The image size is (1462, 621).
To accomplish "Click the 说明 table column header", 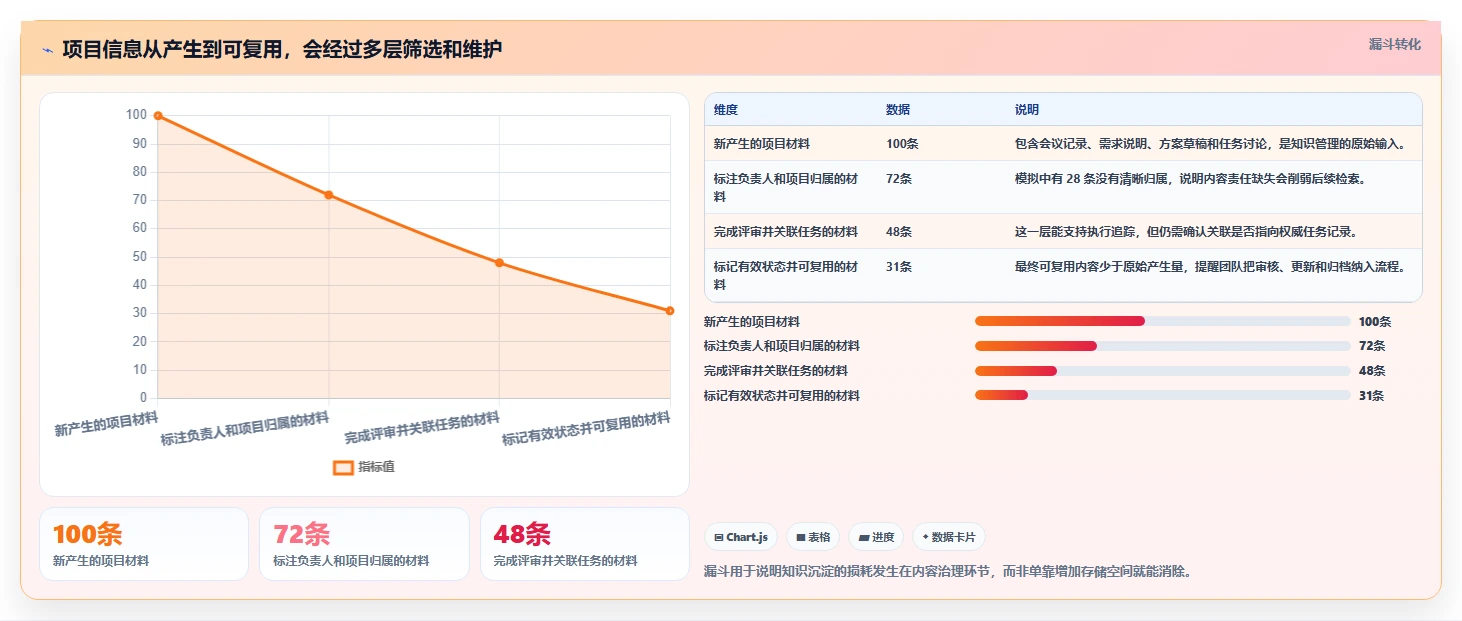I will (x=1027, y=110).
